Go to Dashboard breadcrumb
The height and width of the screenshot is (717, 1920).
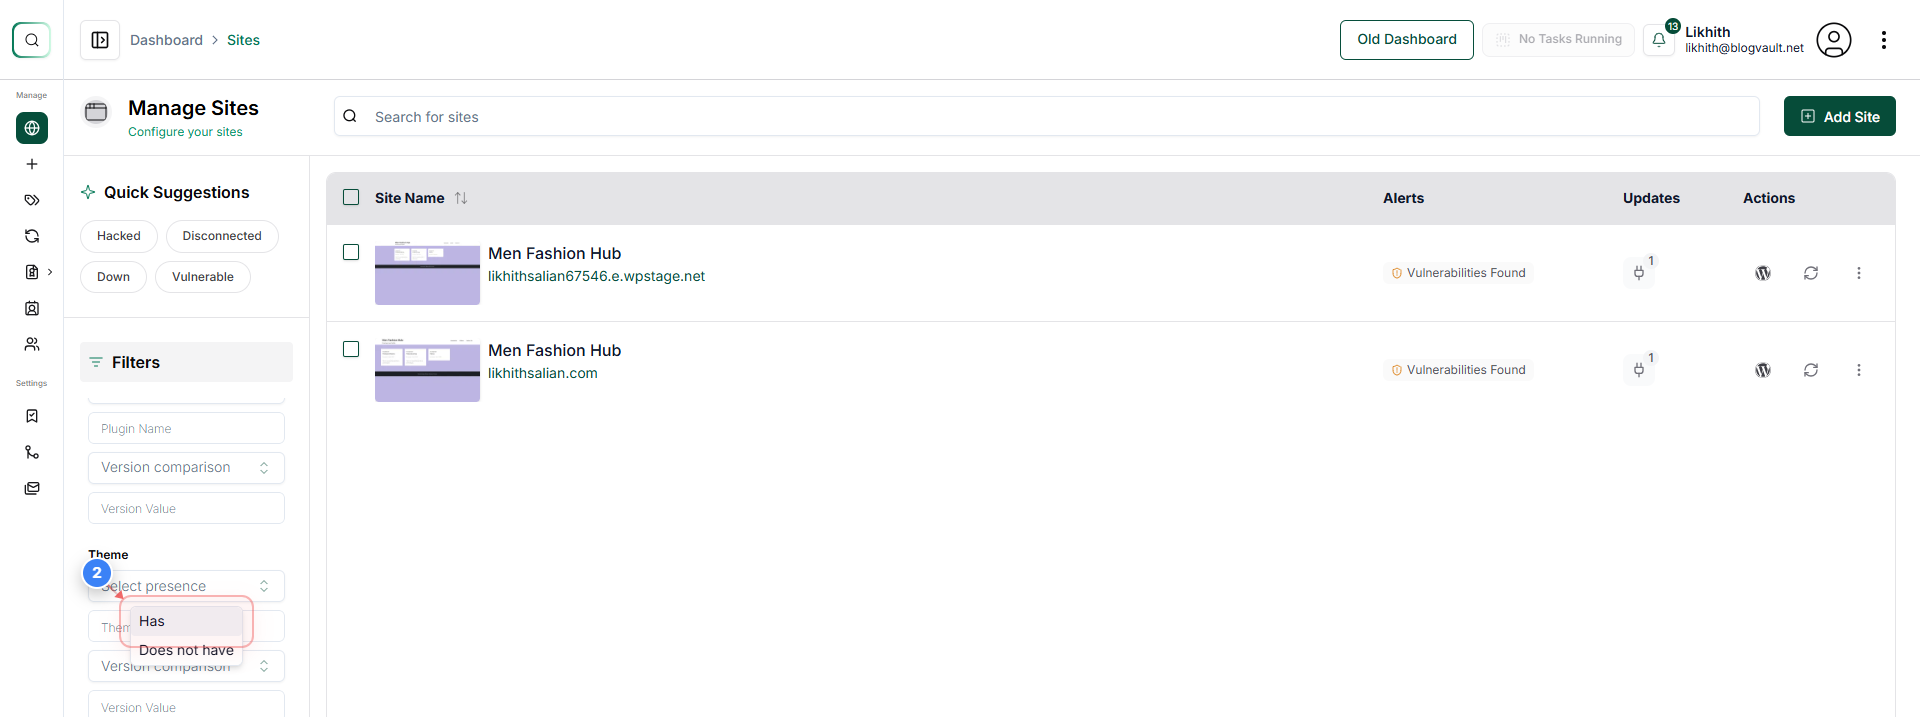pyautogui.click(x=166, y=40)
